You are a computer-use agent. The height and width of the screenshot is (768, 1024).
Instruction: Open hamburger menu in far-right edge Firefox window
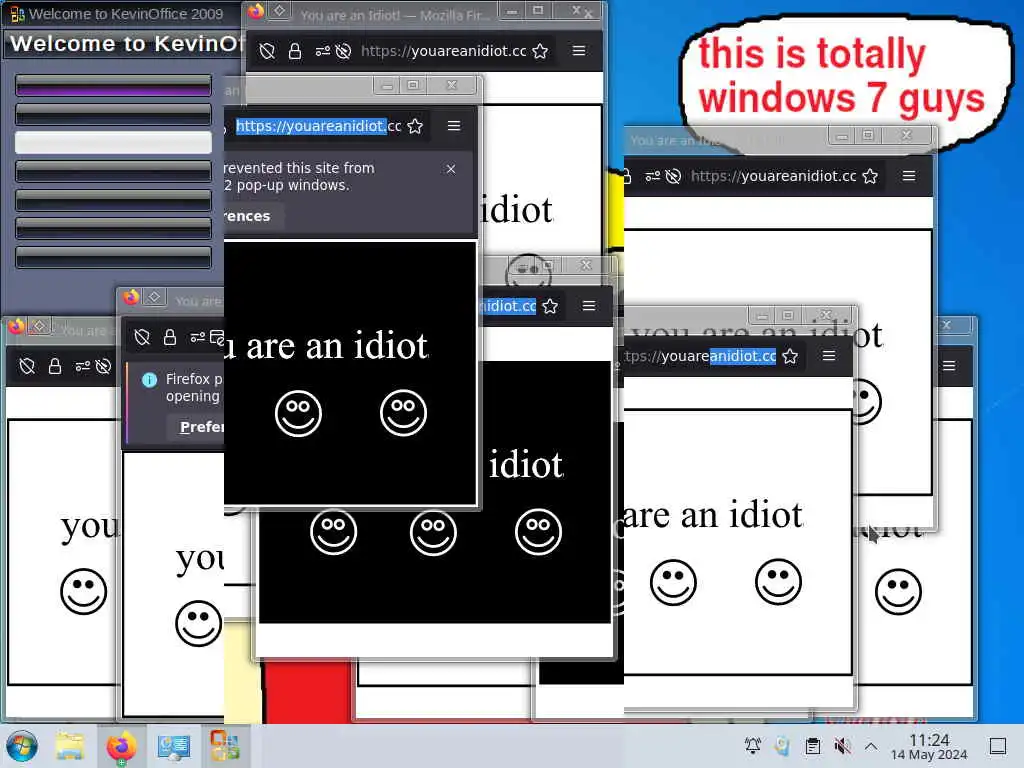click(x=949, y=366)
